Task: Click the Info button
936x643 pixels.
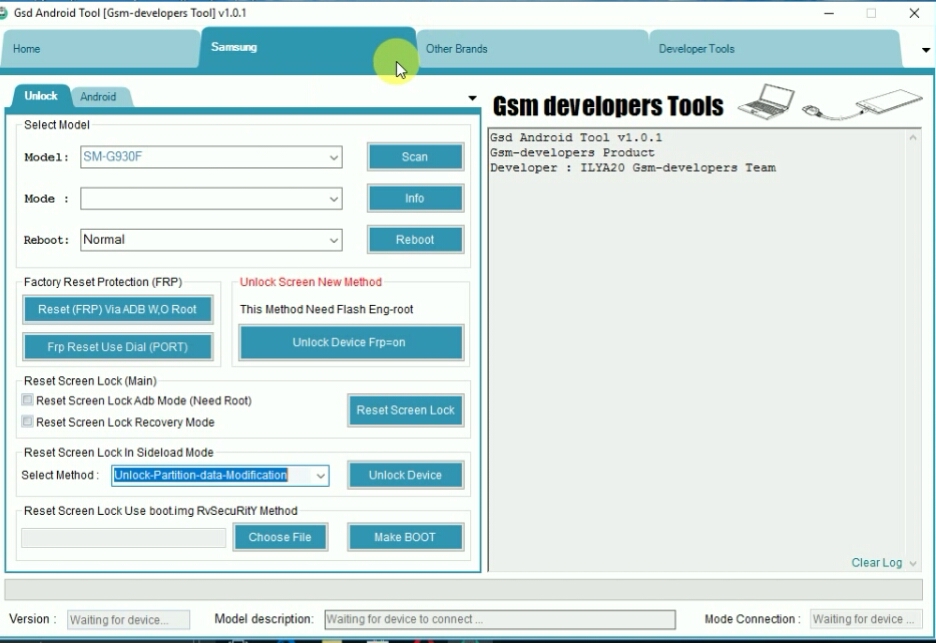Action: coord(415,198)
